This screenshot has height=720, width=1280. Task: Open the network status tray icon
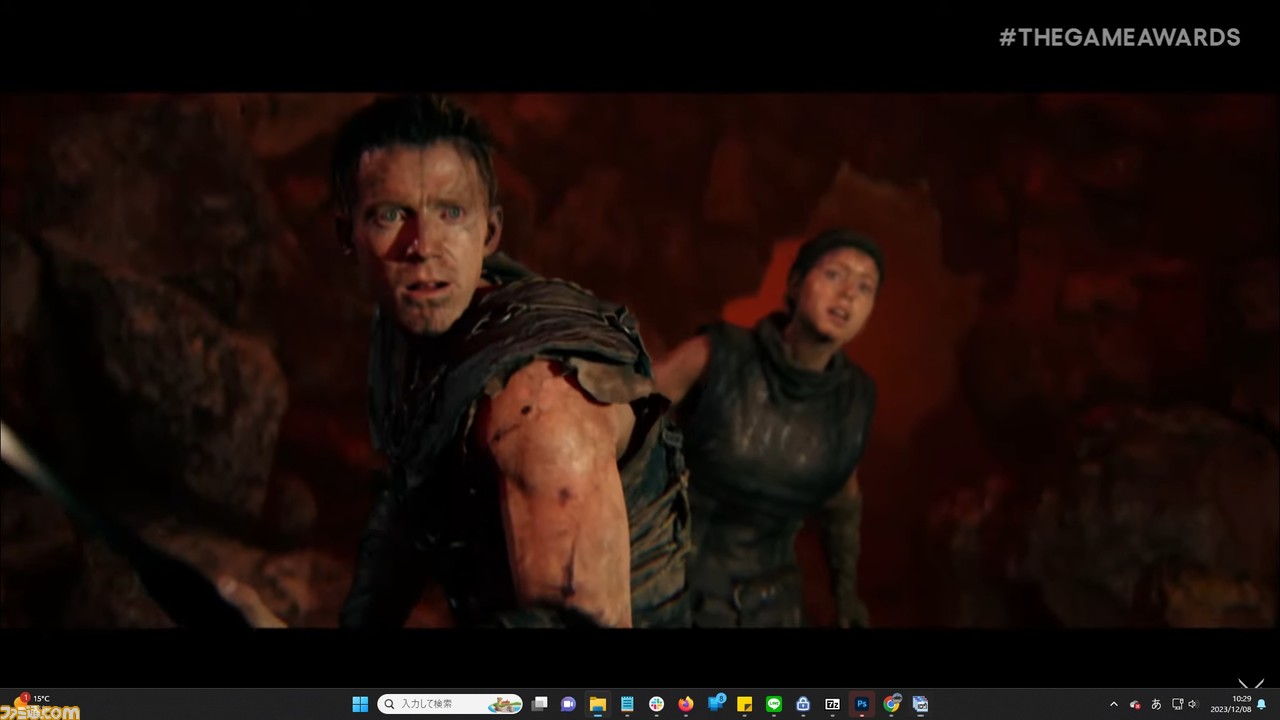[x=1177, y=704]
